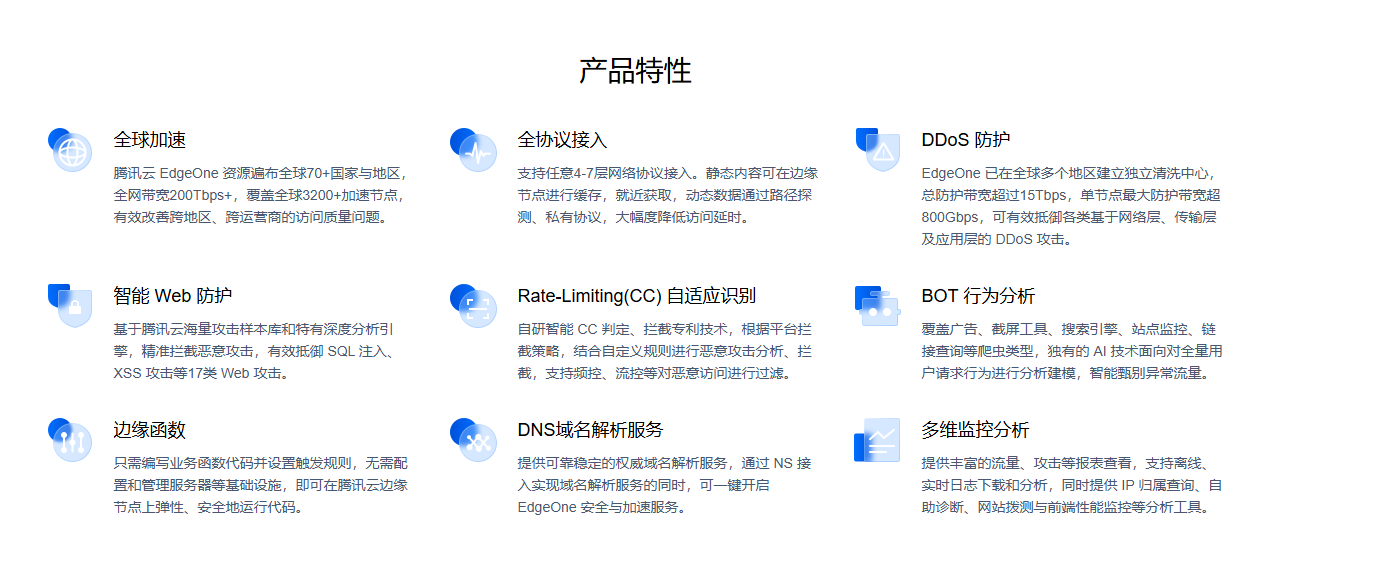
Task: Click the description starting 提供丰富的流量、攻击等报表
Action: 1072,485
